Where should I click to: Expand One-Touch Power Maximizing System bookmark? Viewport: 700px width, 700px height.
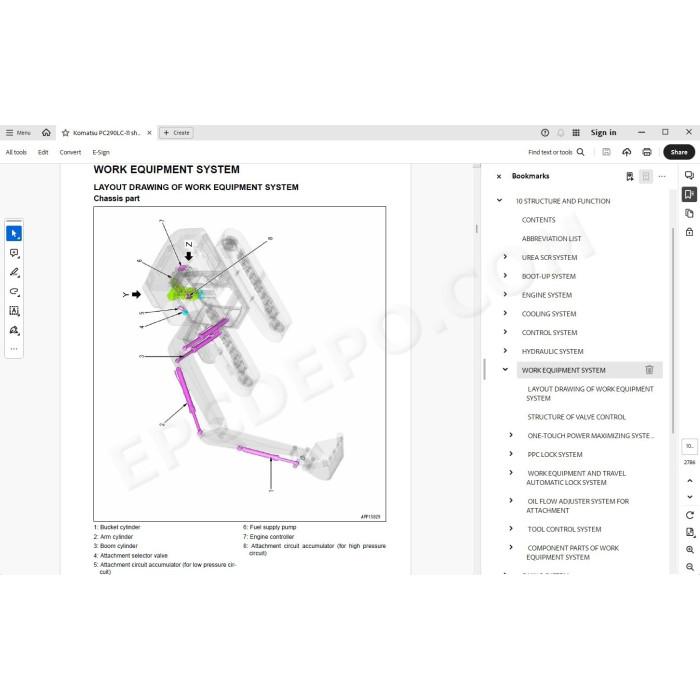coord(511,435)
